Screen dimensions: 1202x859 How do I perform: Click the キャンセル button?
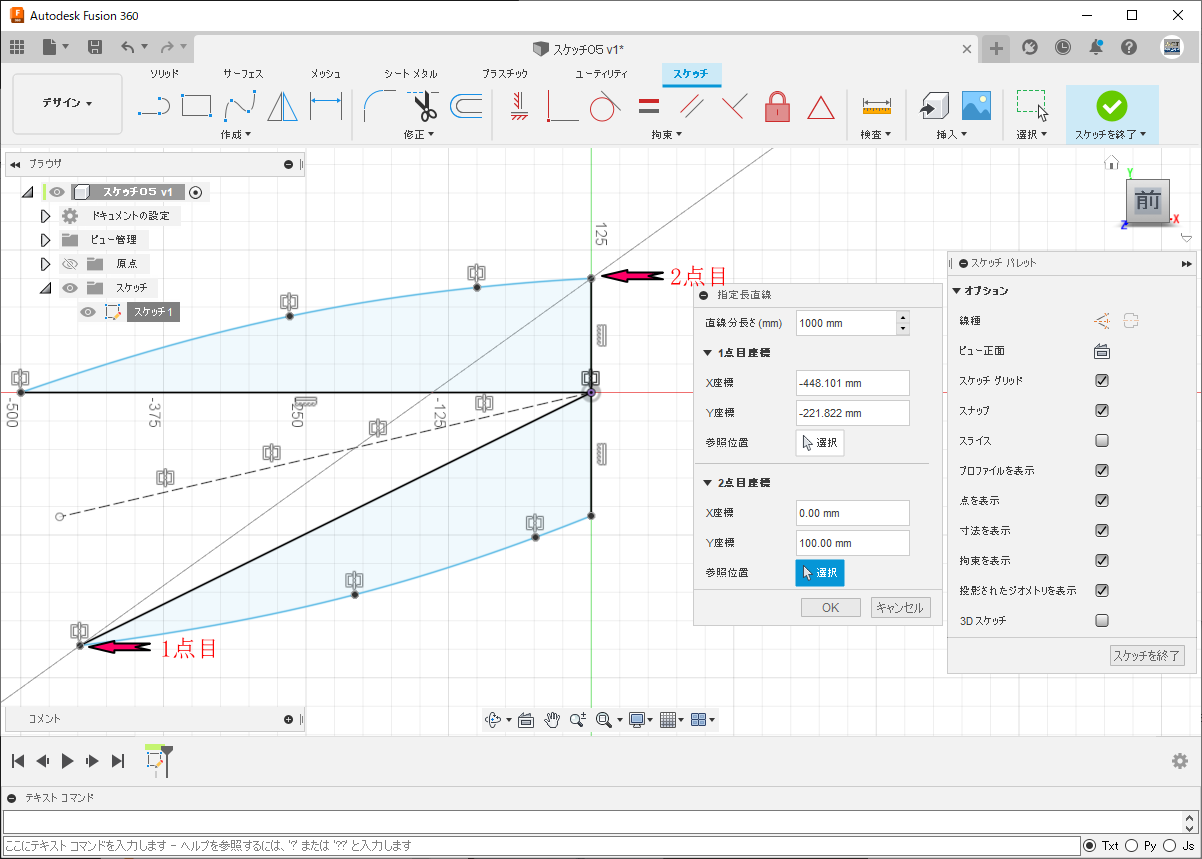click(x=901, y=607)
